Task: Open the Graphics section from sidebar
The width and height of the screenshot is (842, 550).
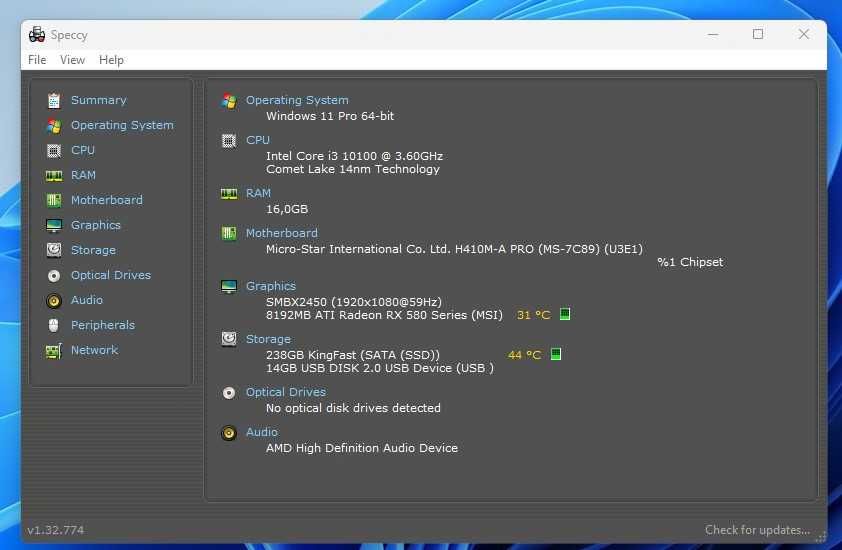Action: 96,225
